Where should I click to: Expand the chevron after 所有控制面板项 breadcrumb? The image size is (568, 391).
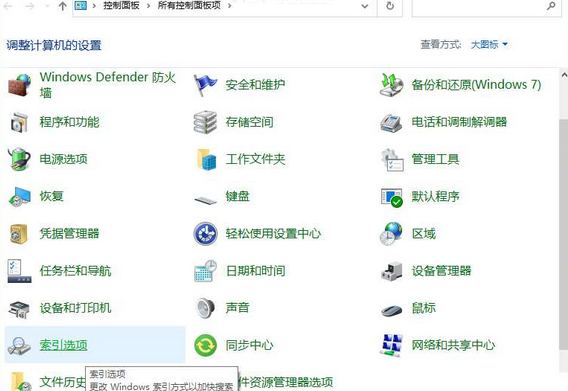(230, 6)
